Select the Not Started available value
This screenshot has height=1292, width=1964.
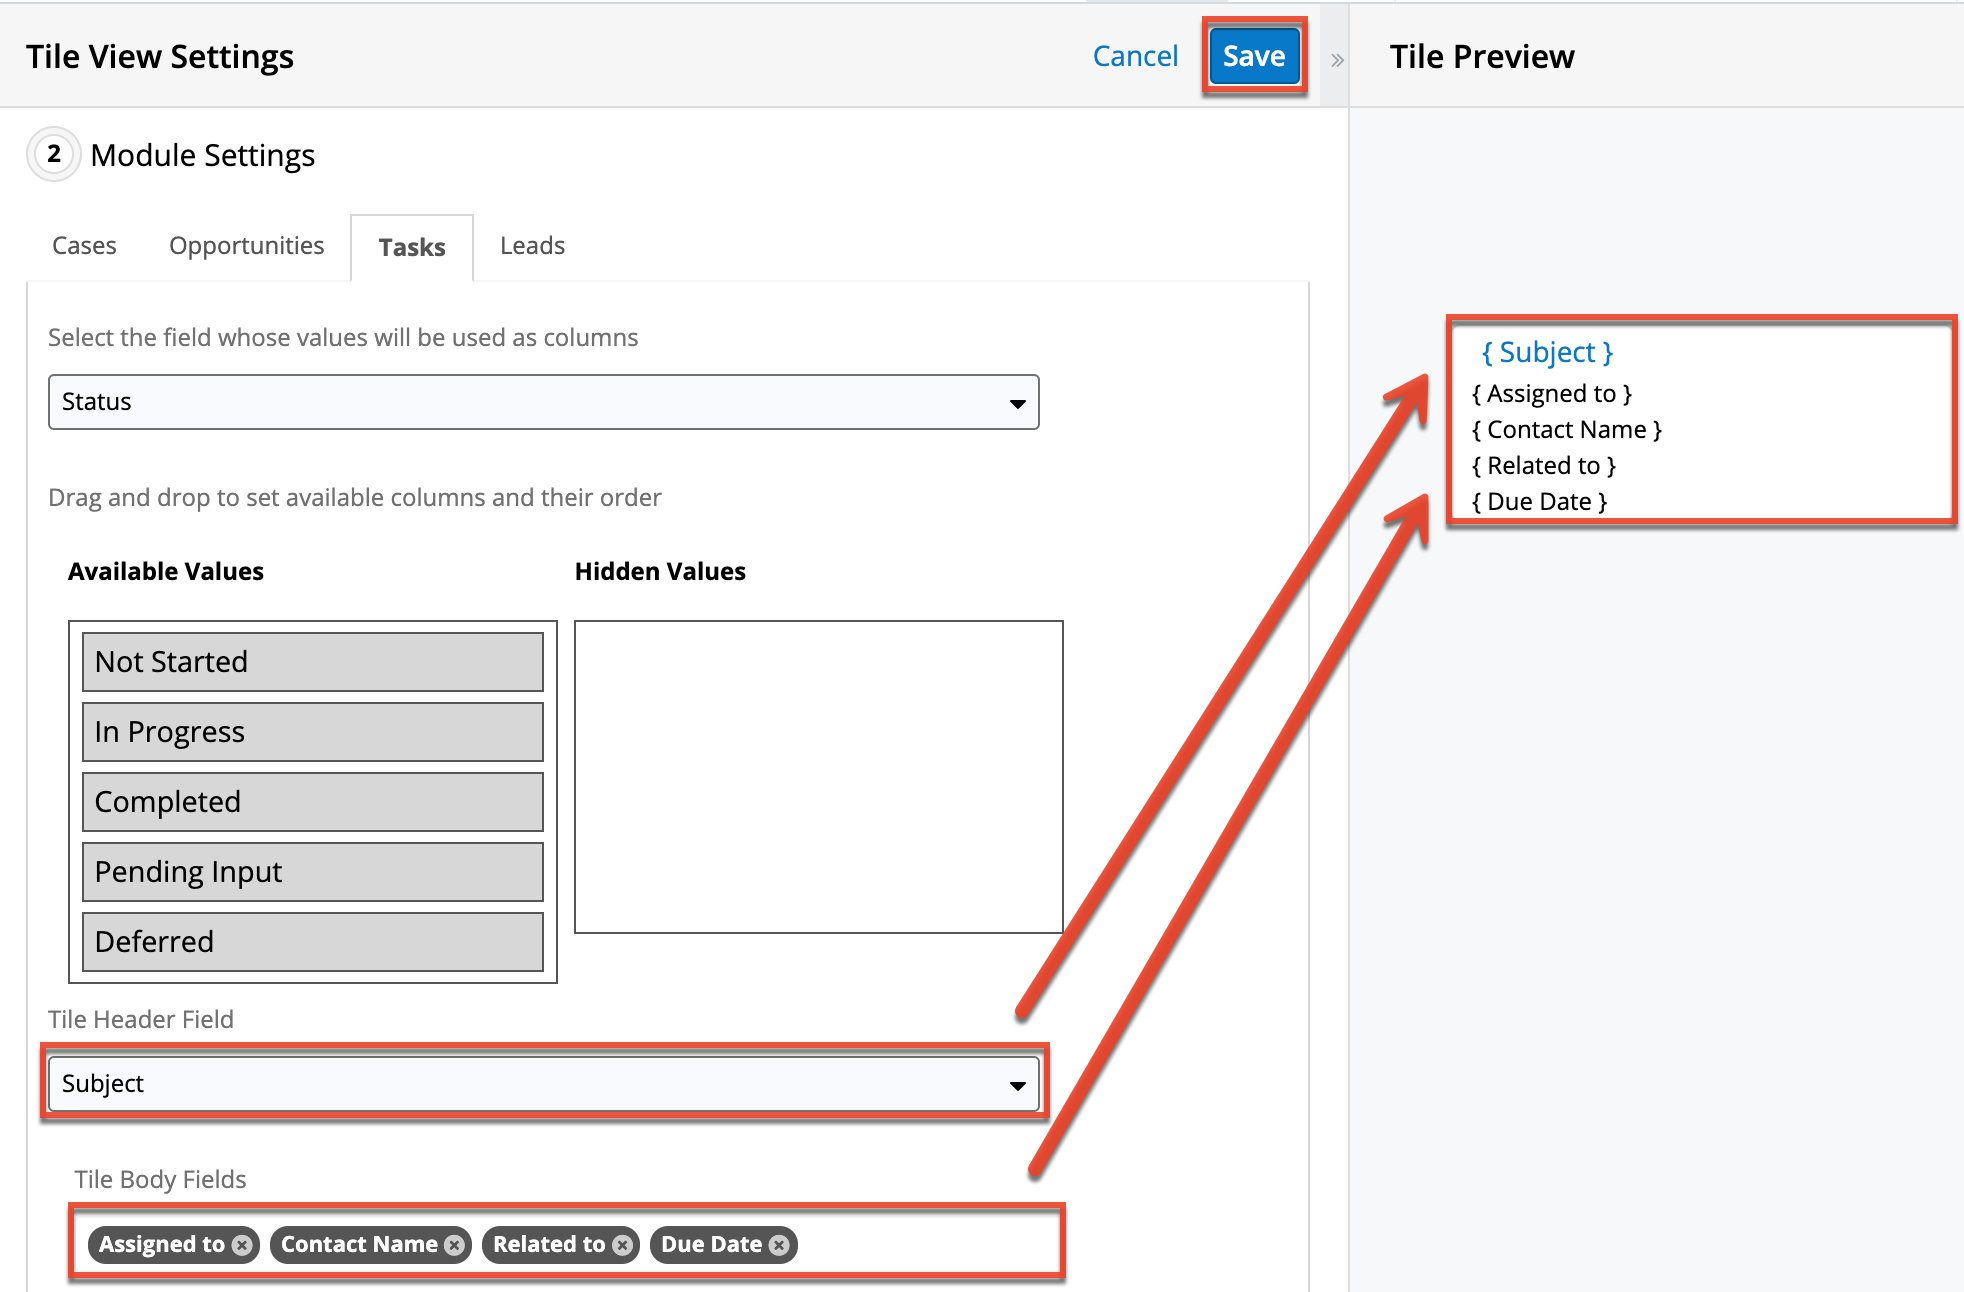pos(312,662)
